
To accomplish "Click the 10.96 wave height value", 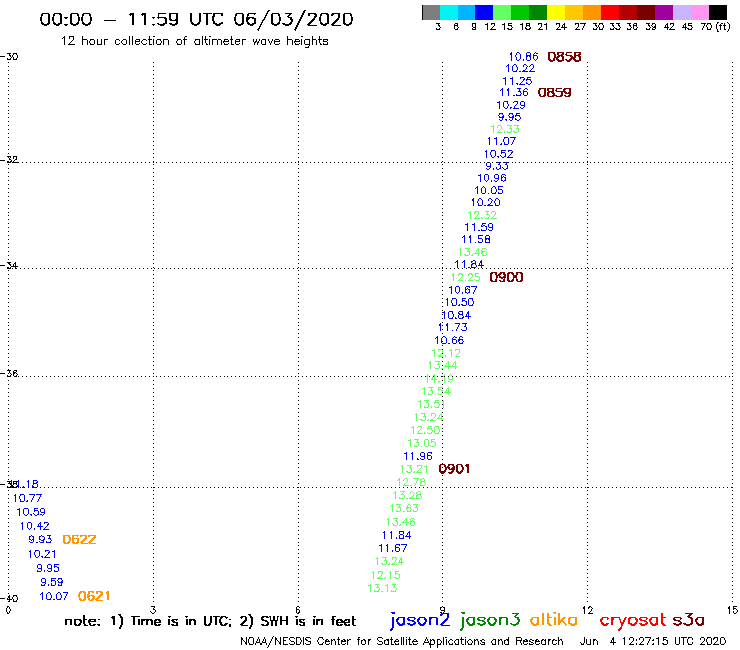I will [492, 178].
